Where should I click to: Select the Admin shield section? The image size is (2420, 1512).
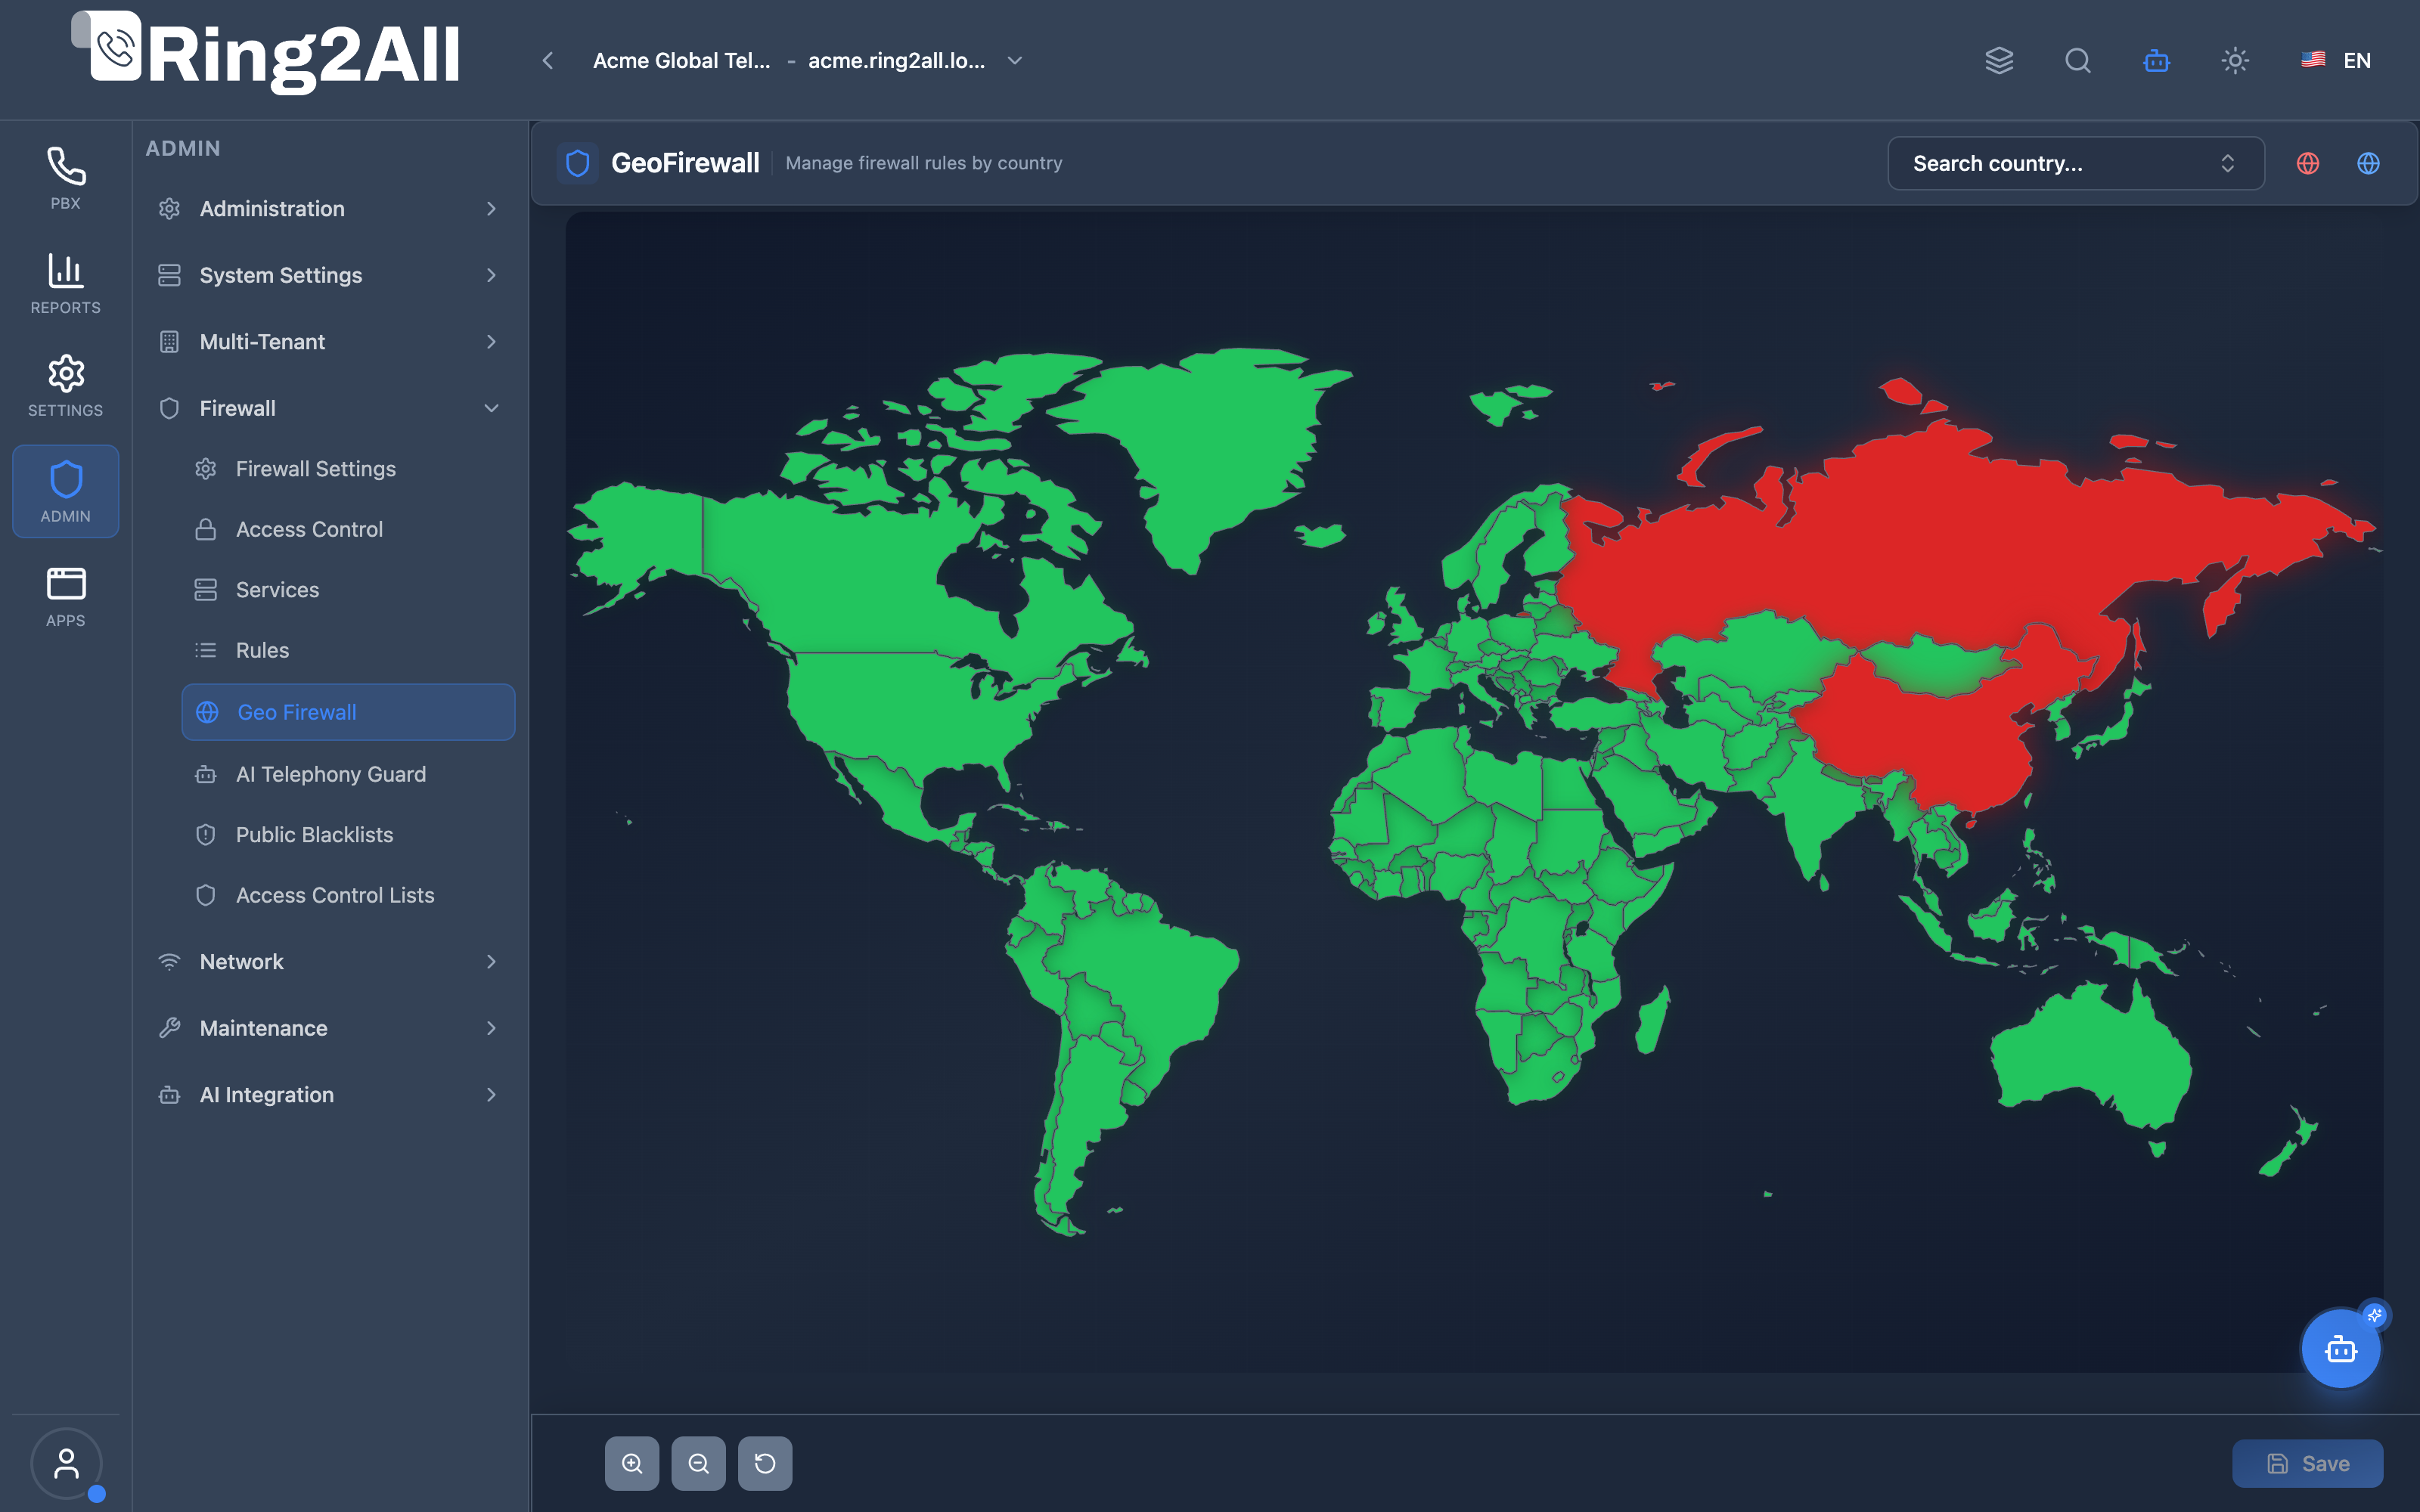(66, 491)
